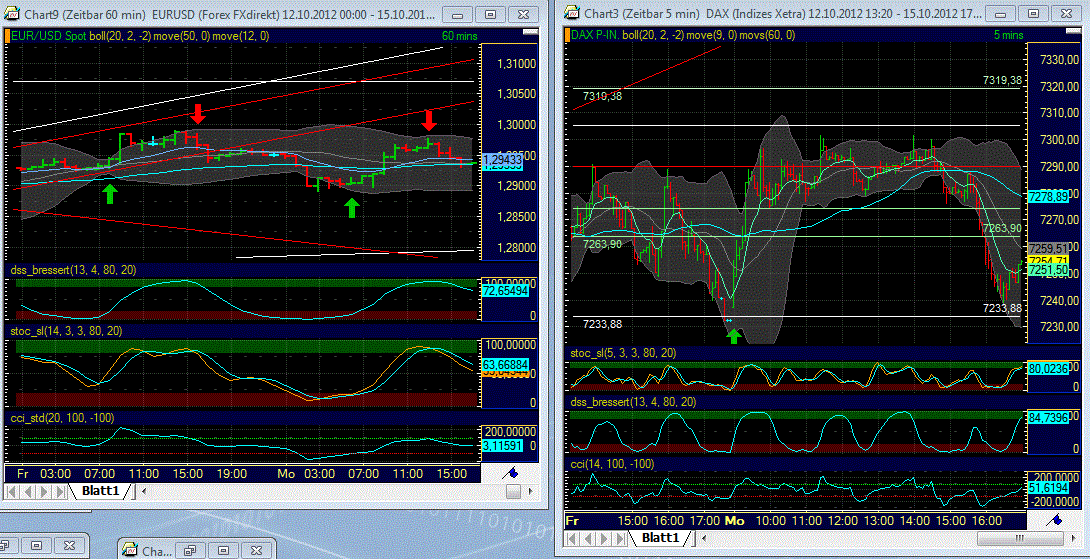
Task: Minimize the Chart3 window
Action: [998, 13]
